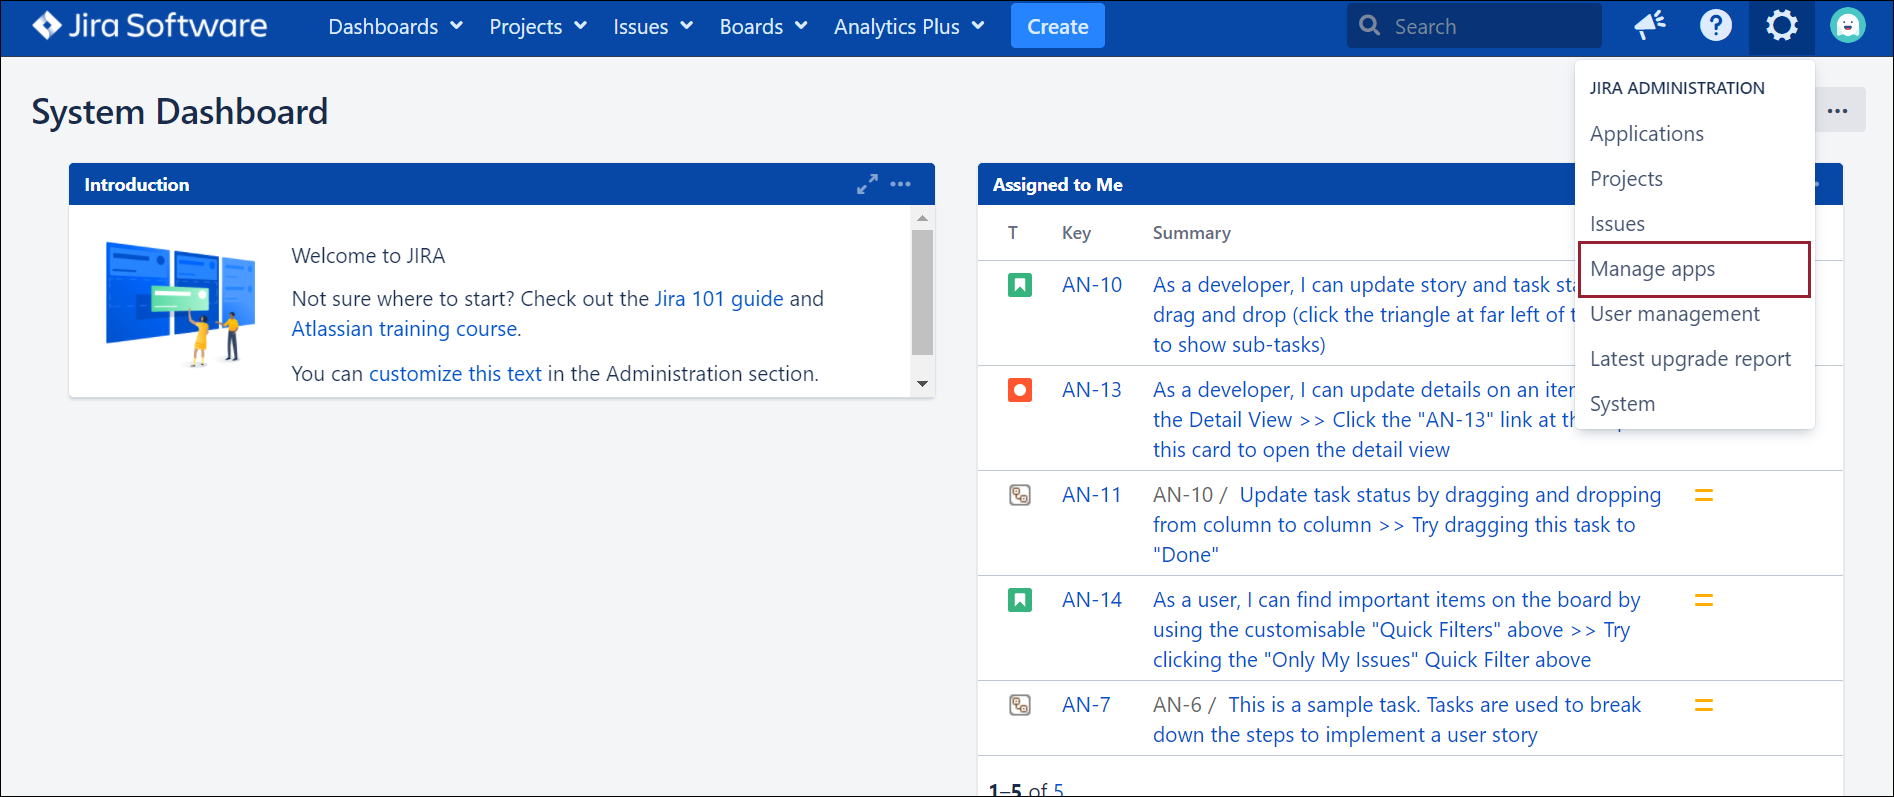Open AN-11 summary about dragging tasks
The width and height of the screenshot is (1894, 797).
(x=1407, y=525)
